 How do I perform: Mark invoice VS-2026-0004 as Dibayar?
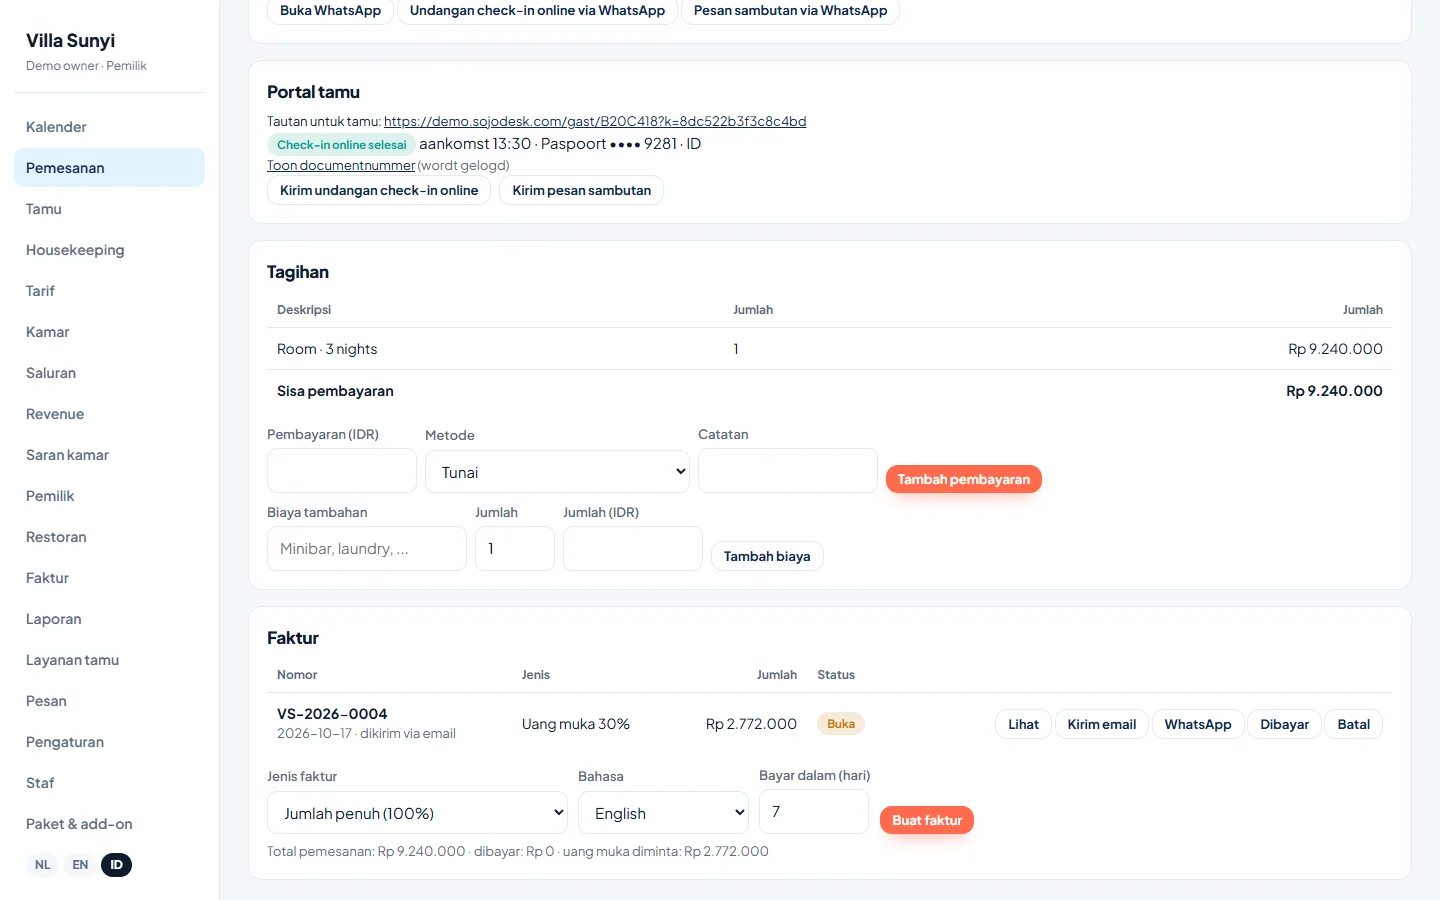pos(1284,724)
